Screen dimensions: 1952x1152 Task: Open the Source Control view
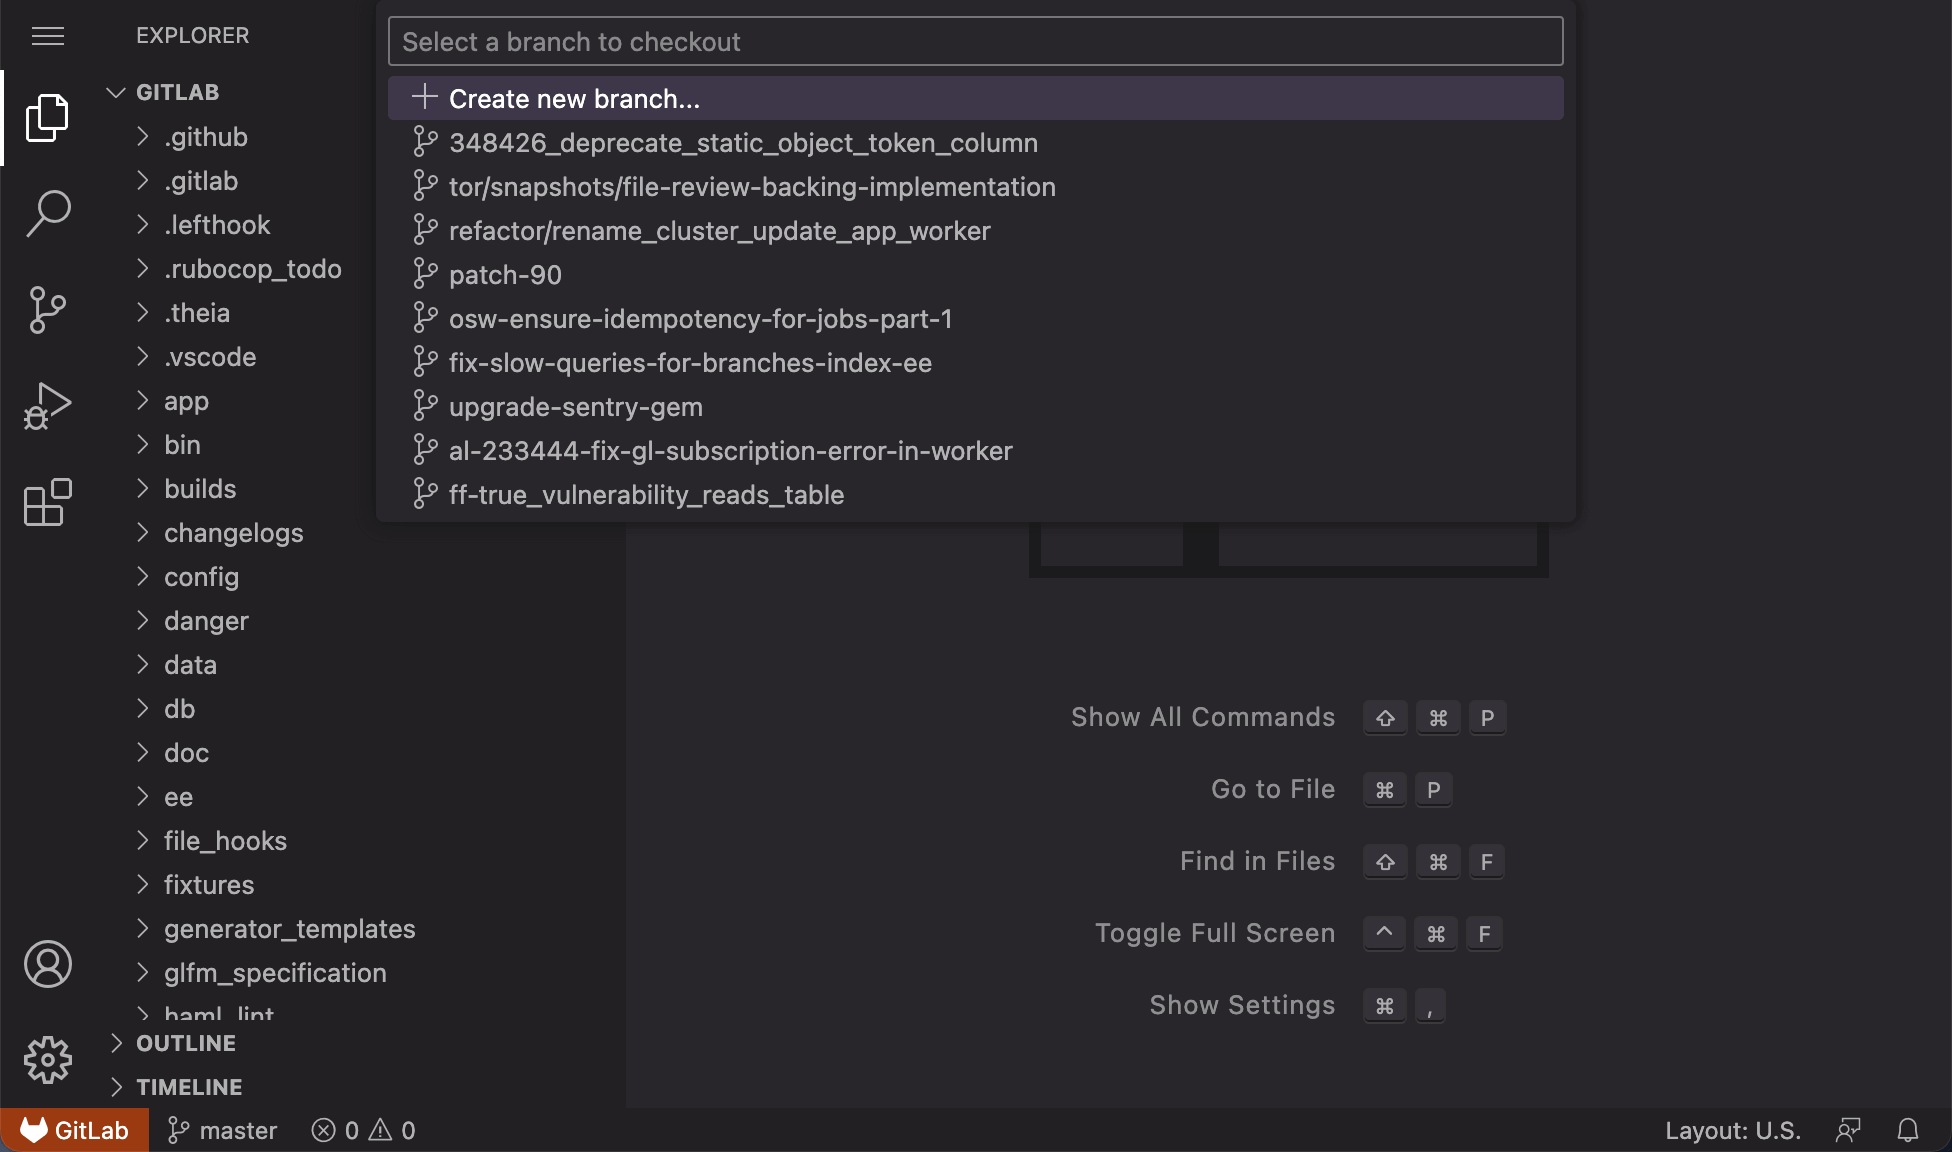[47, 309]
